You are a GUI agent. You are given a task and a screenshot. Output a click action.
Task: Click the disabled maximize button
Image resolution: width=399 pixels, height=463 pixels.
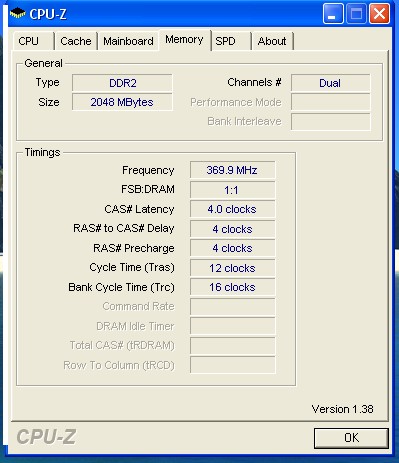point(356,14)
